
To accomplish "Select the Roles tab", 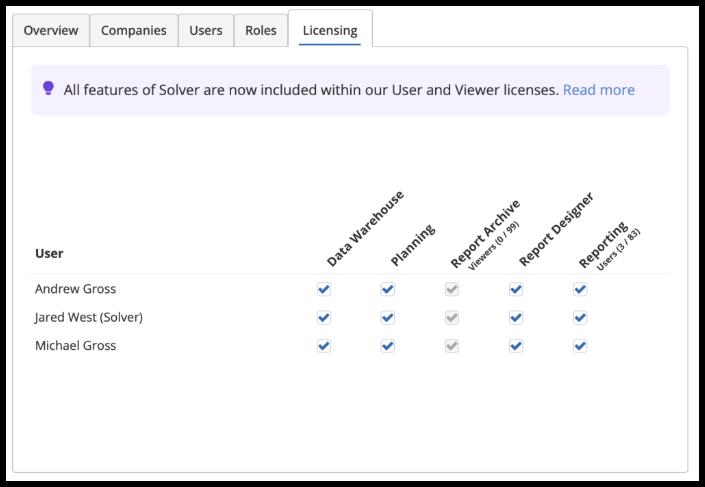I will coord(261,30).
